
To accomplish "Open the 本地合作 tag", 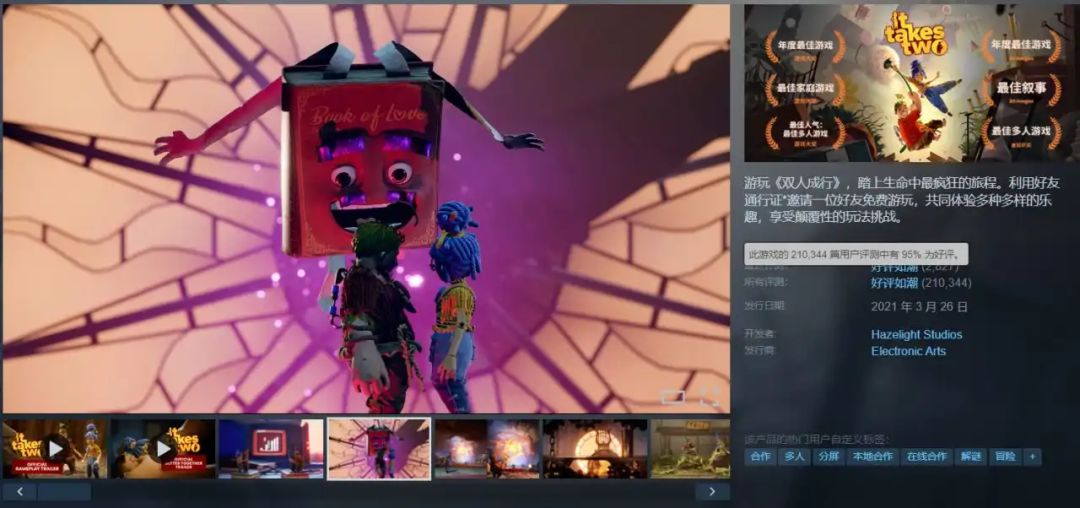I will point(873,456).
